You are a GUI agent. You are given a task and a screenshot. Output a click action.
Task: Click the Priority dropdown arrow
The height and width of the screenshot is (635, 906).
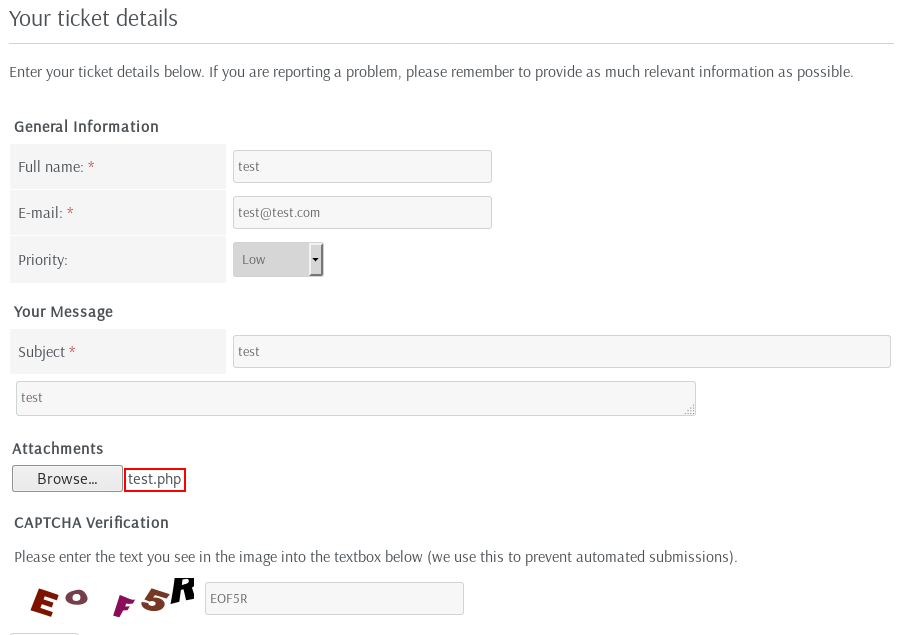click(x=316, y=259)
